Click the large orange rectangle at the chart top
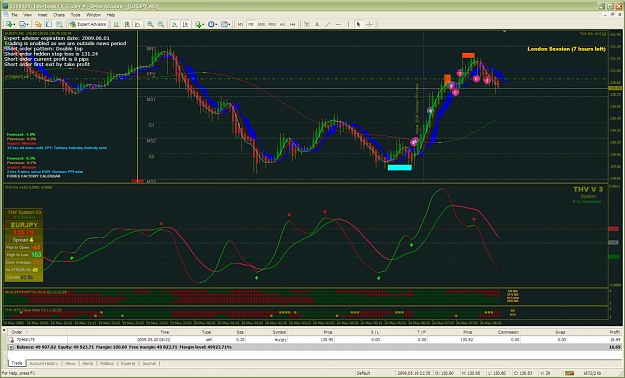This screenshot has height=378, width=625. 468,55
